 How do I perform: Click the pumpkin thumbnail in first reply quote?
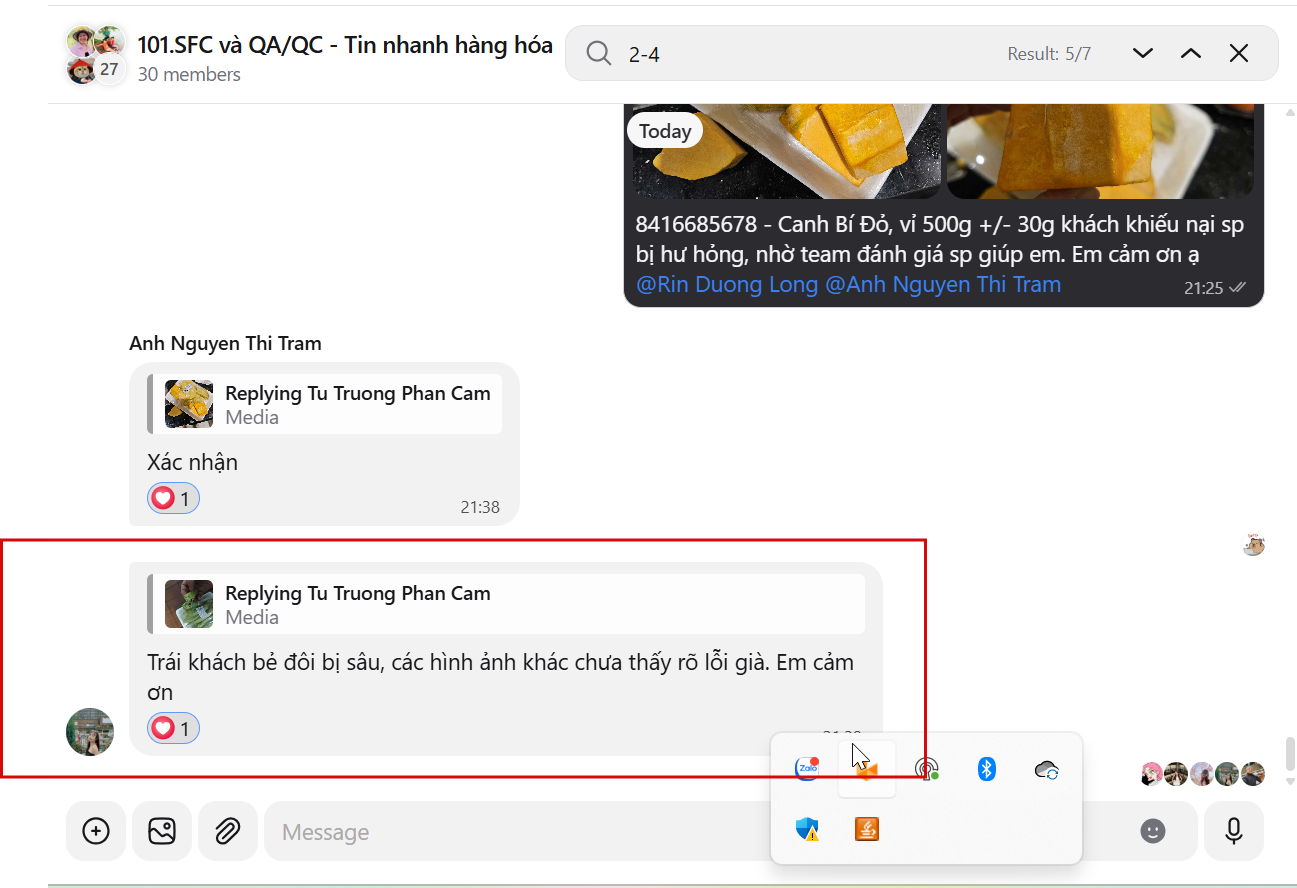[x=189, y=404]
